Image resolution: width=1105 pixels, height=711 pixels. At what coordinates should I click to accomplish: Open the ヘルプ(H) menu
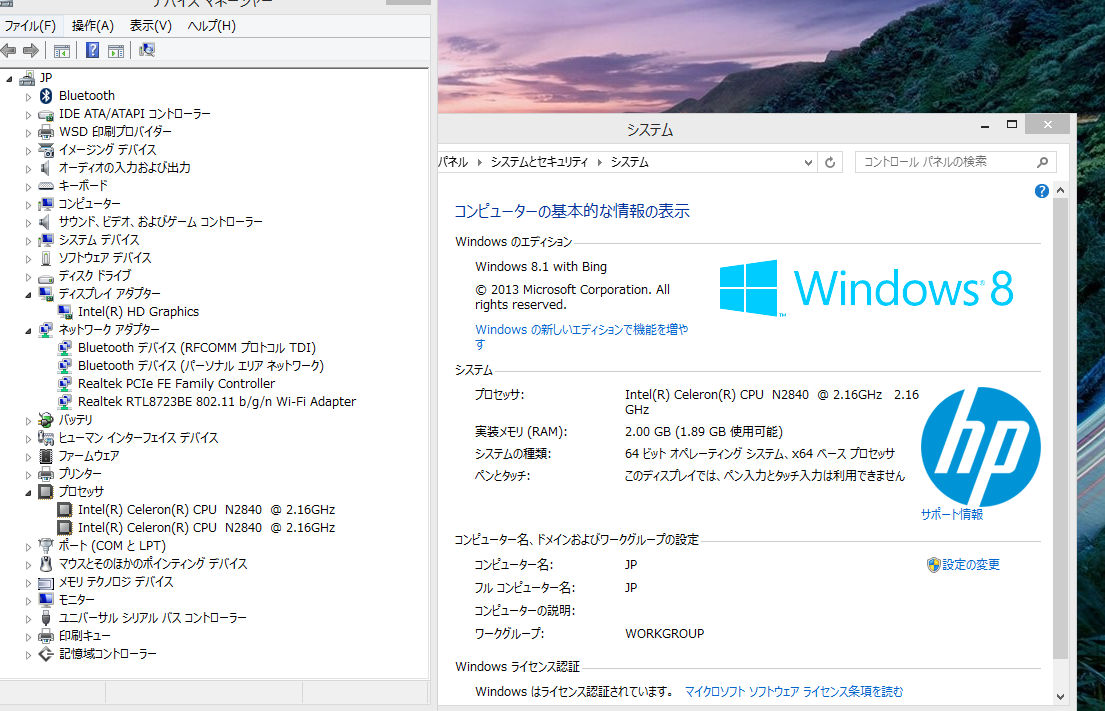click(212, 26)
